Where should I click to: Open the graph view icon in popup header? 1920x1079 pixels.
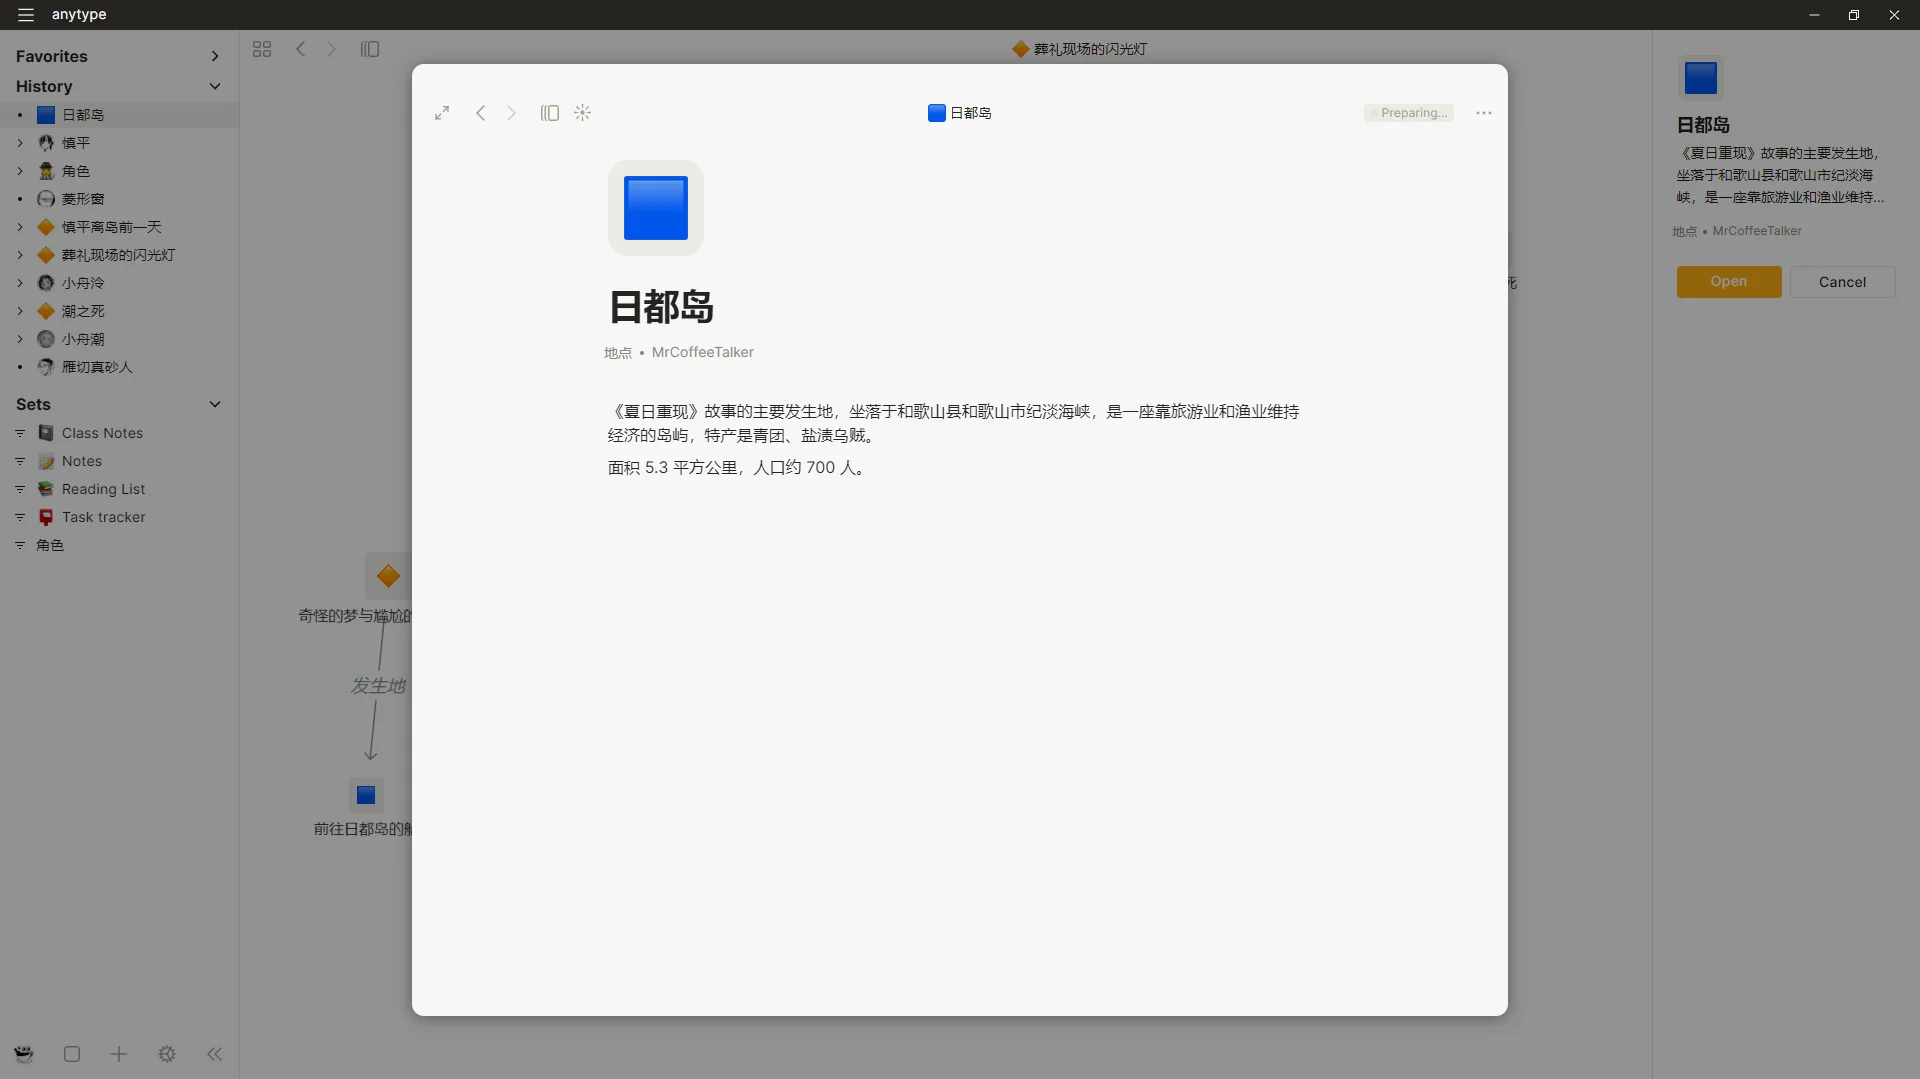[x=583, y=113]
